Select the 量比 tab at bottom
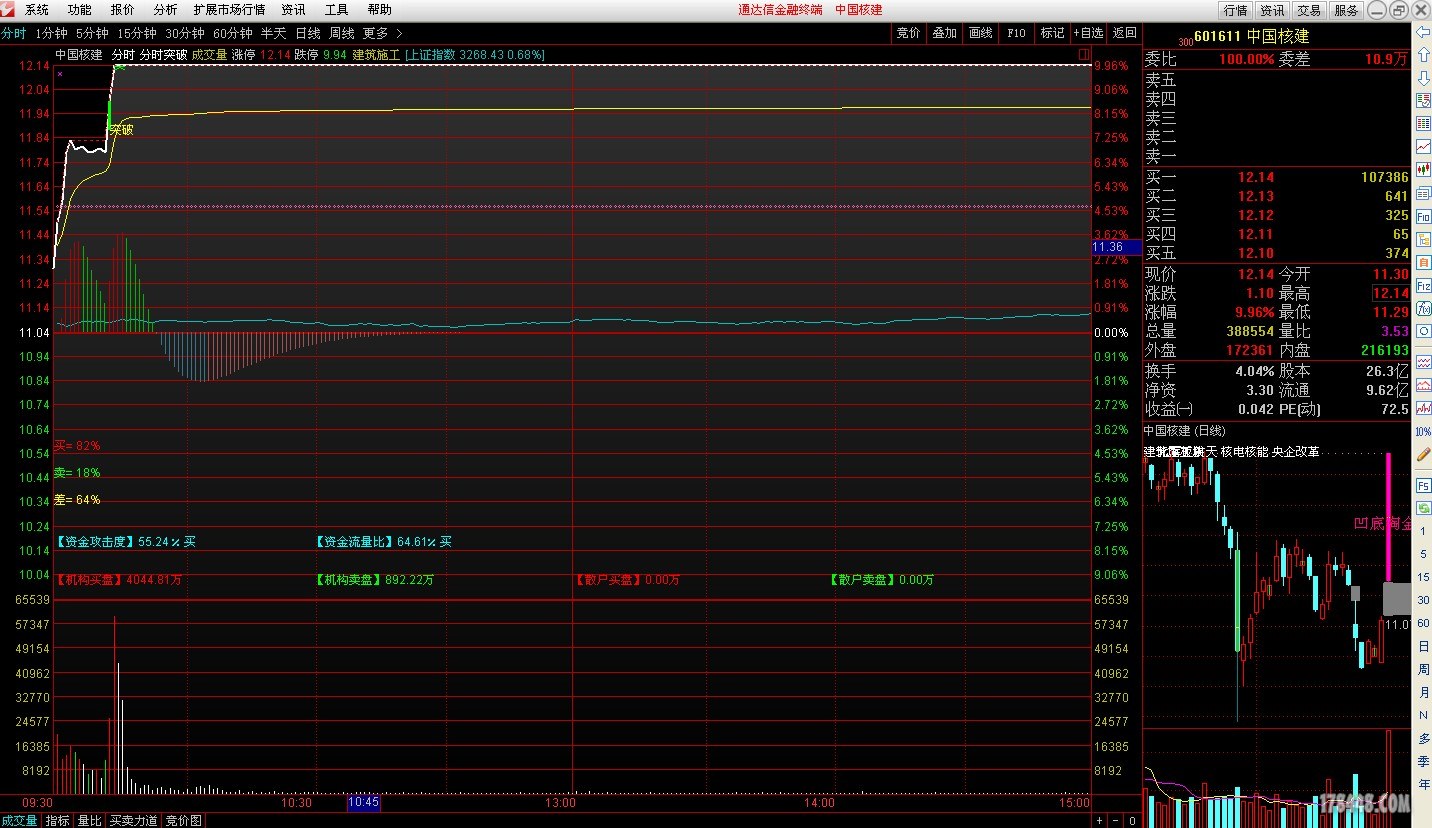This screenshot has width=1432, height=828. 90,820
